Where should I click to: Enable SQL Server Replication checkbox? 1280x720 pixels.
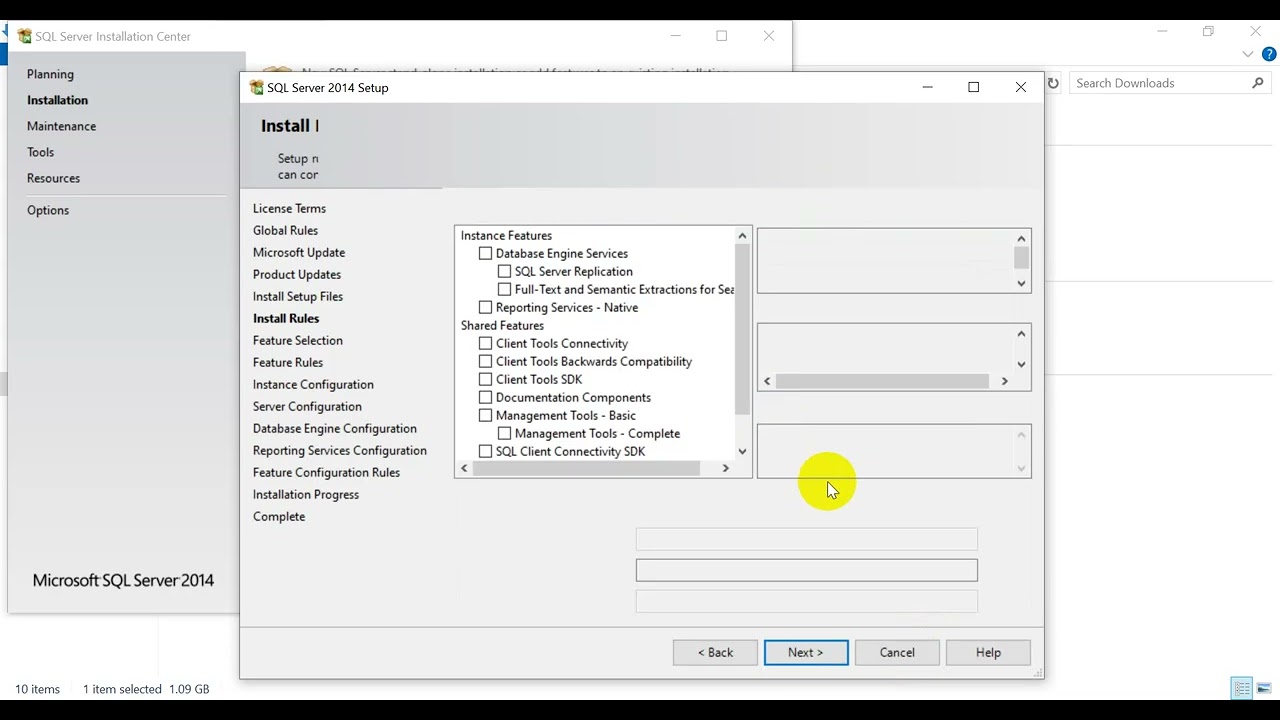pyautogui.click(x=504, y=272)
